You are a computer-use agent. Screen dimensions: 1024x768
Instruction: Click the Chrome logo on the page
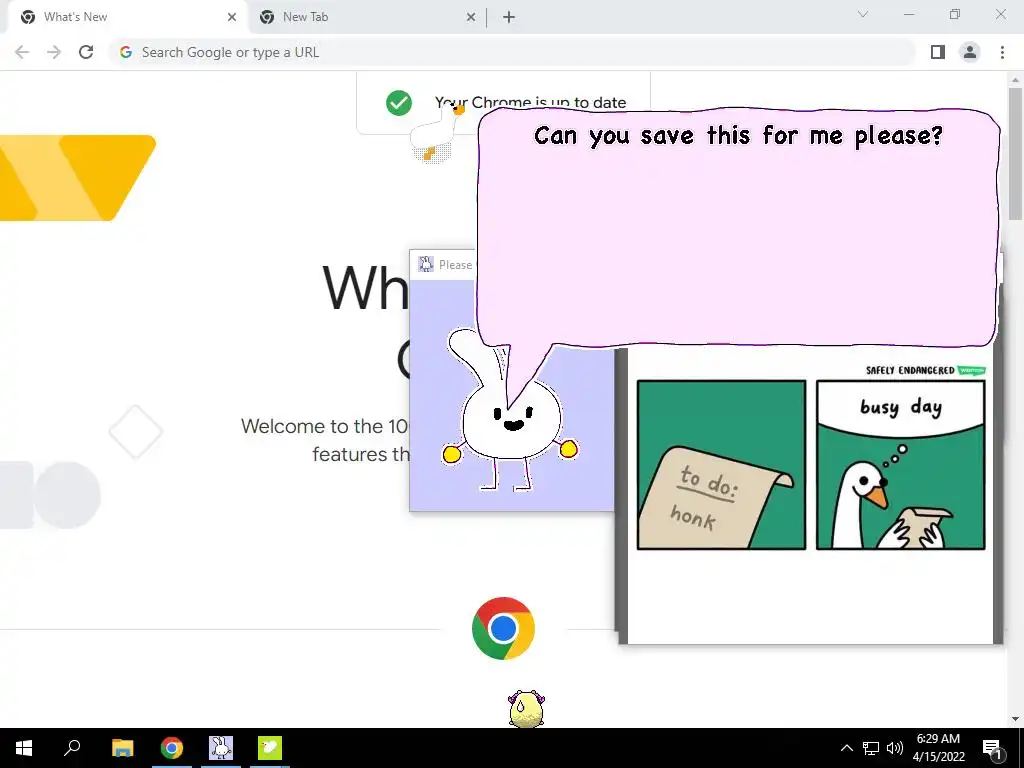coord(504,628)
